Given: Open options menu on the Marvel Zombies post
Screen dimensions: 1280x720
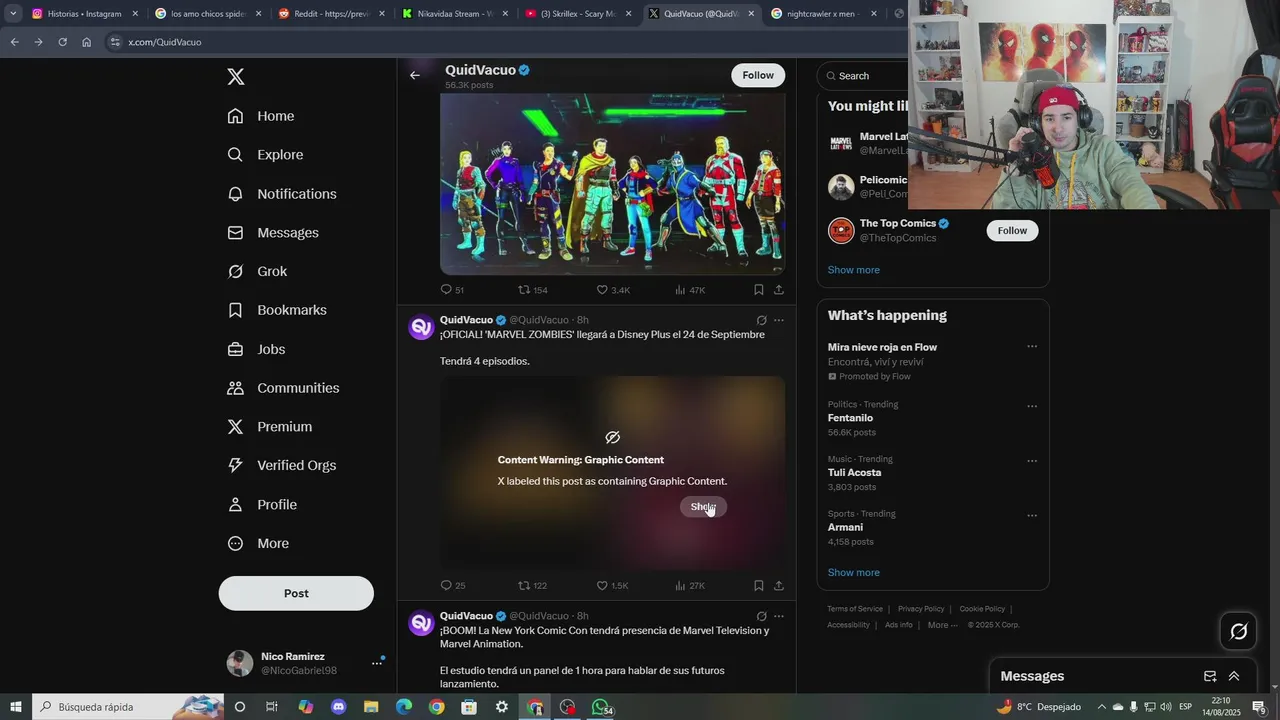Looking at the screenshot, I should 779,320.
